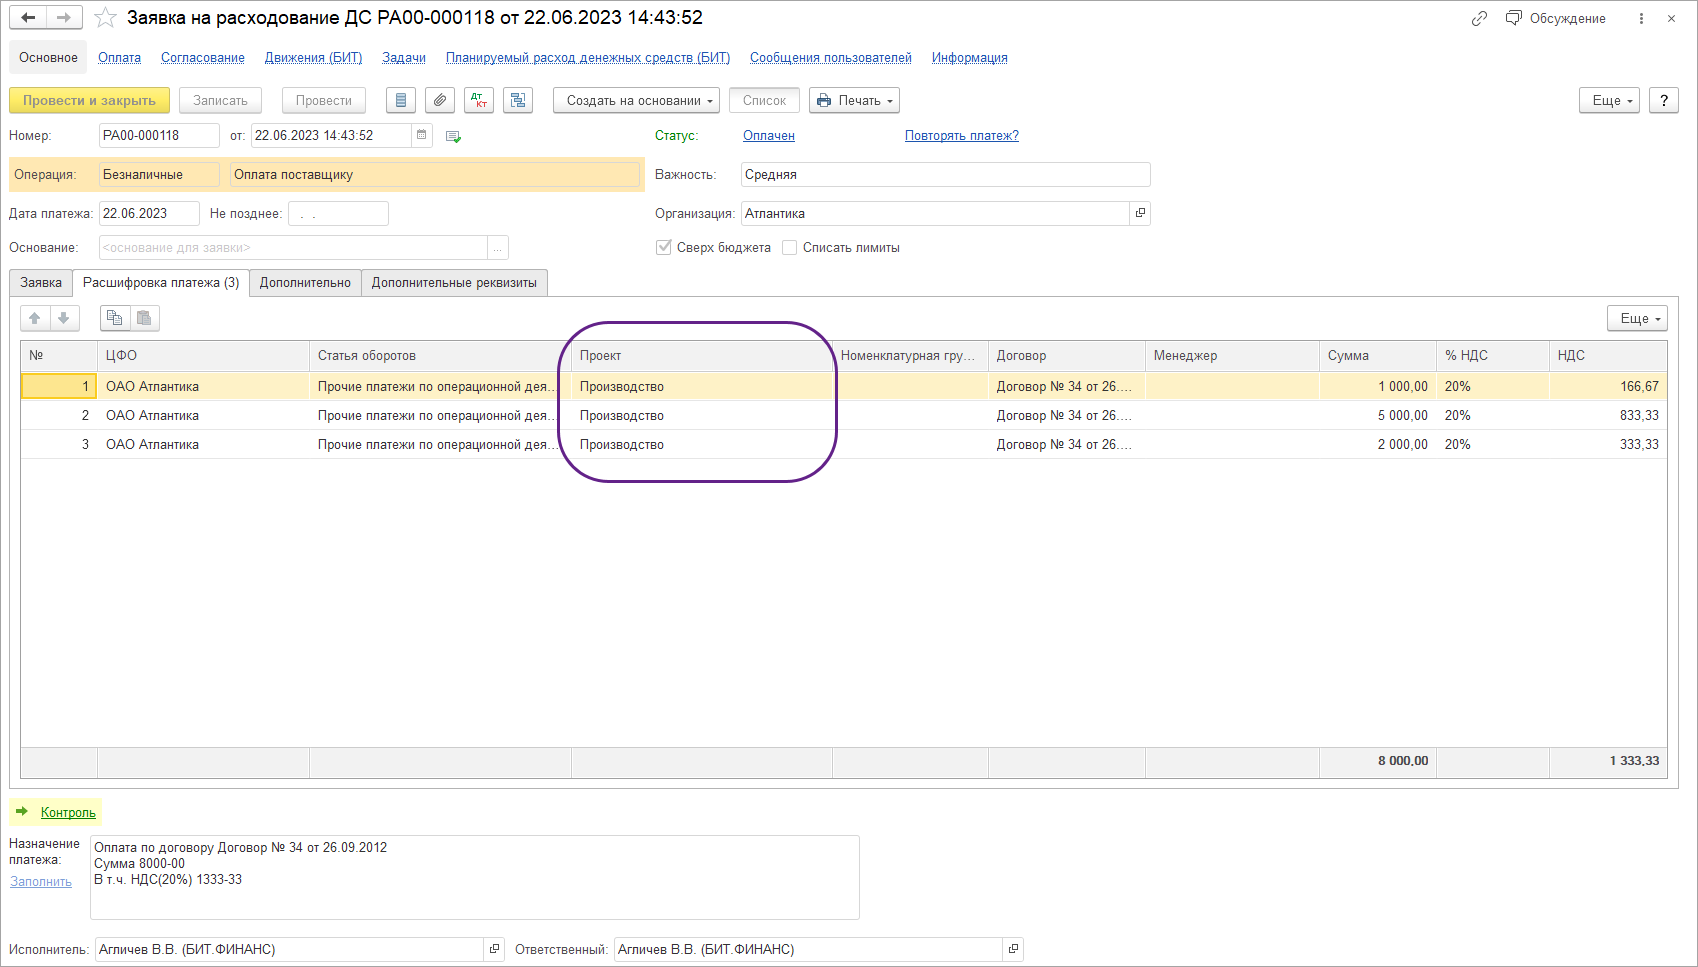Click Не позднее date field
The width and height of the screenshot is (1698, 967).
[338, 213]
